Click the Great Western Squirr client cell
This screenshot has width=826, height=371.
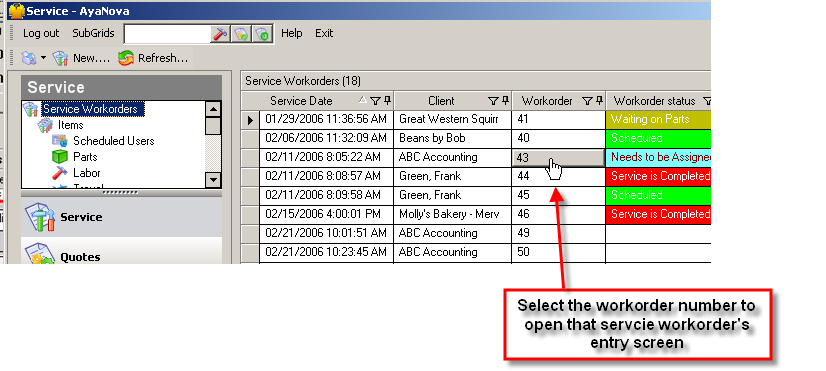pyautogui.click(x=453, y=120)
